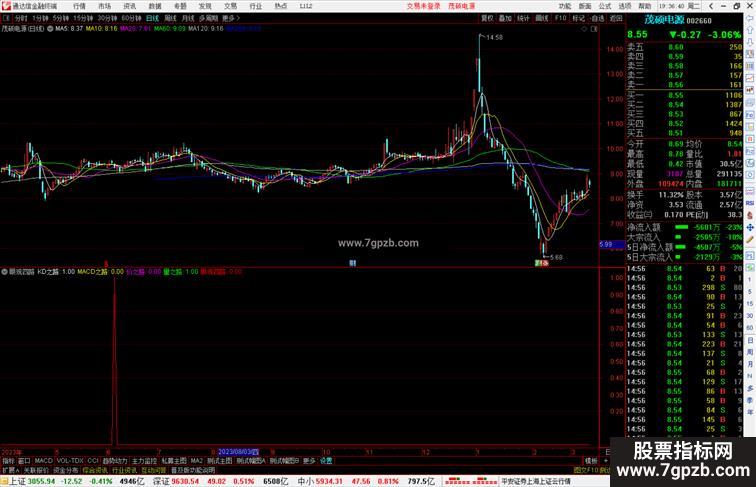Click the toggle icon left of 分时
The width and height of the screenshot is (756, 487).
tap(6, 18)
